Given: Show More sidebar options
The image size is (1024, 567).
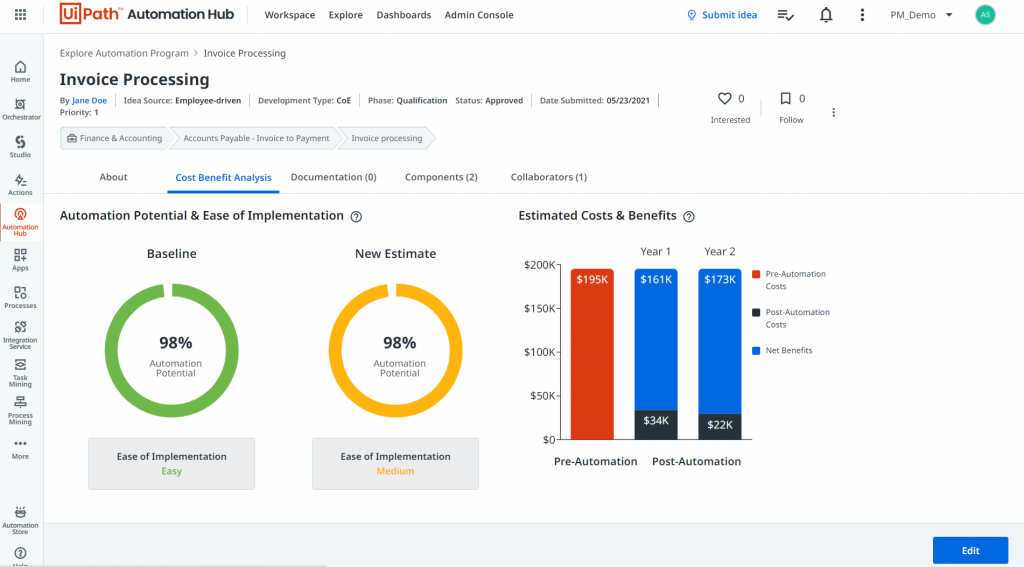Looking at the screenshot, I should click(x=20, y=449).
